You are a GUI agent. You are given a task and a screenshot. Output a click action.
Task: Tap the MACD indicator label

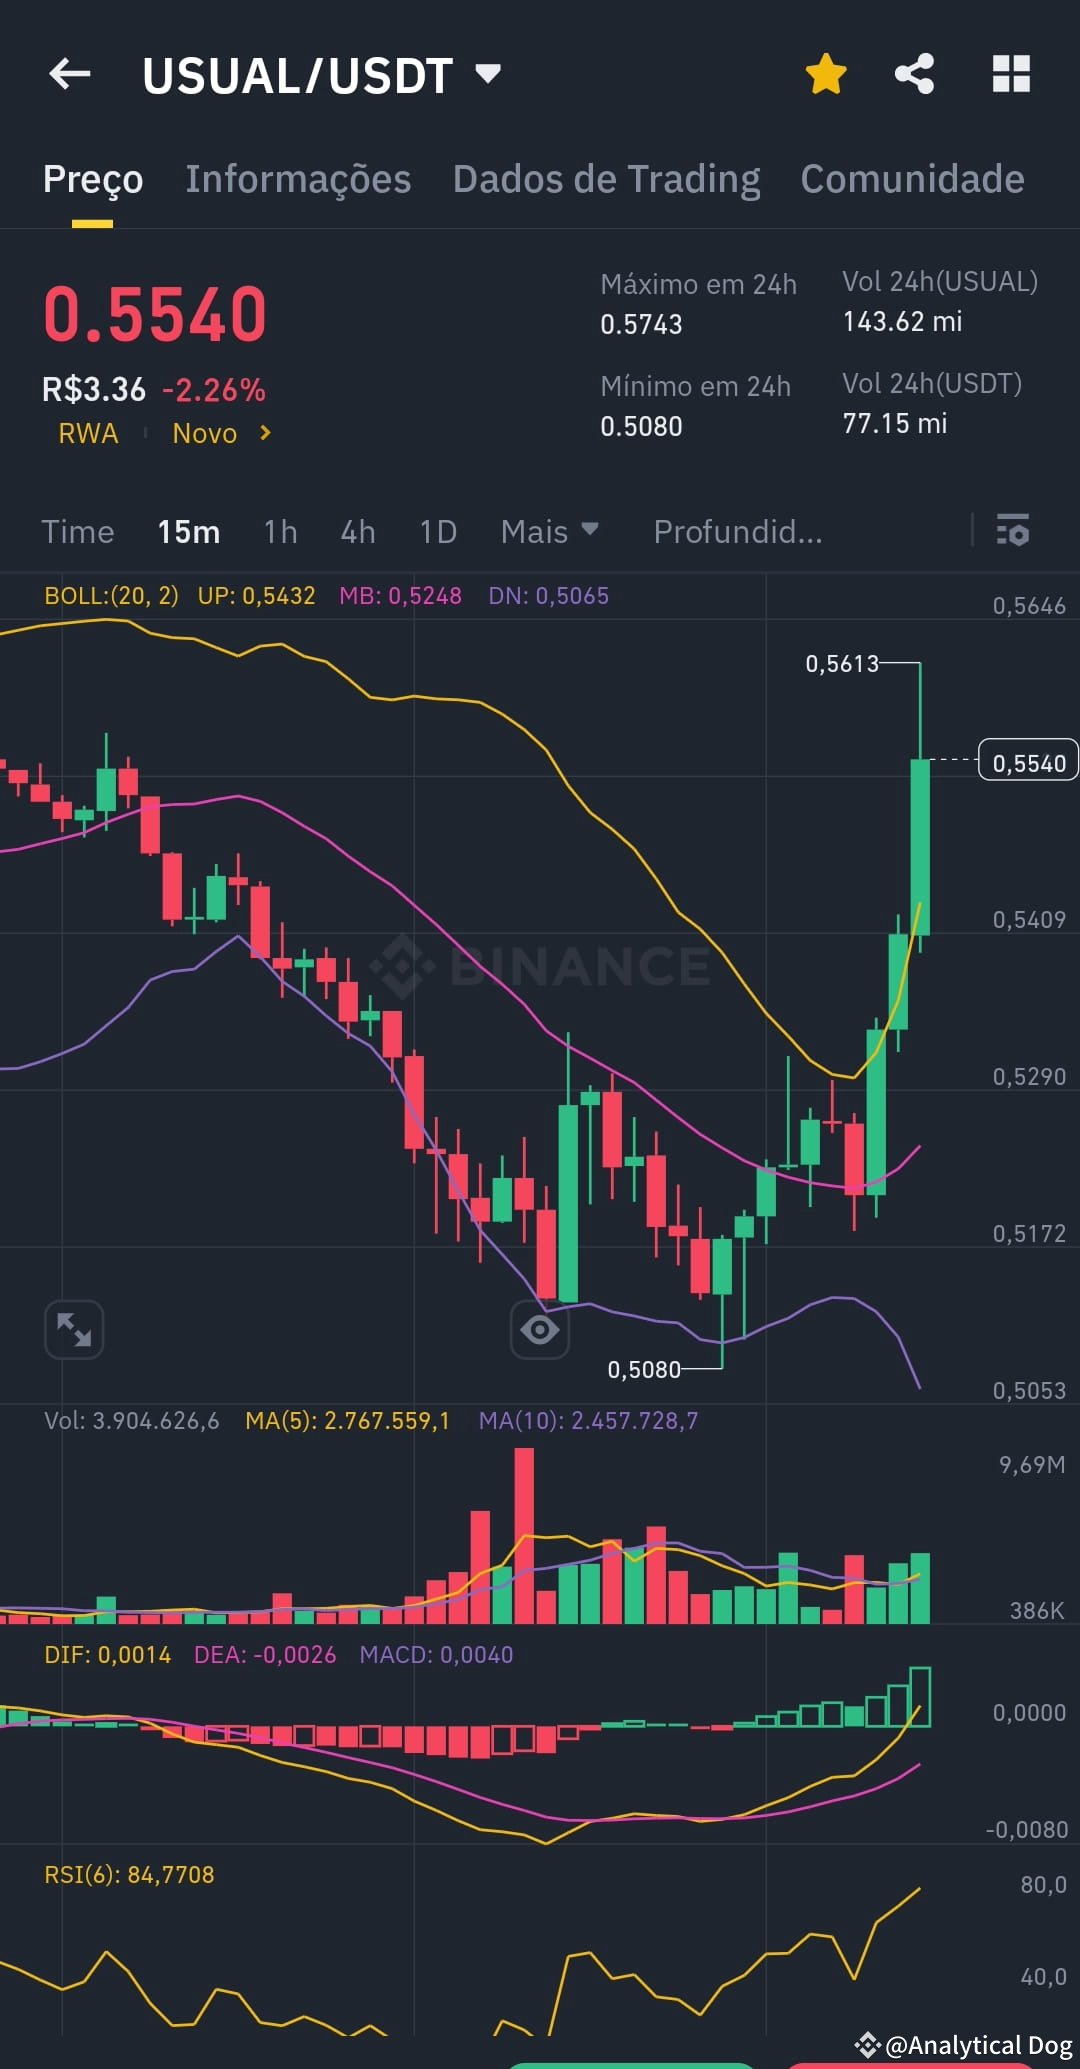(x=435, y=1655)
